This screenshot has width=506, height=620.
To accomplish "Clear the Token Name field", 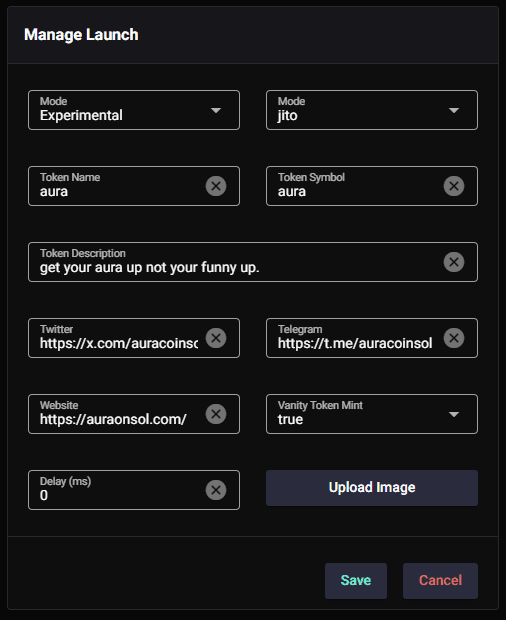I will click(x=216, y=186).
